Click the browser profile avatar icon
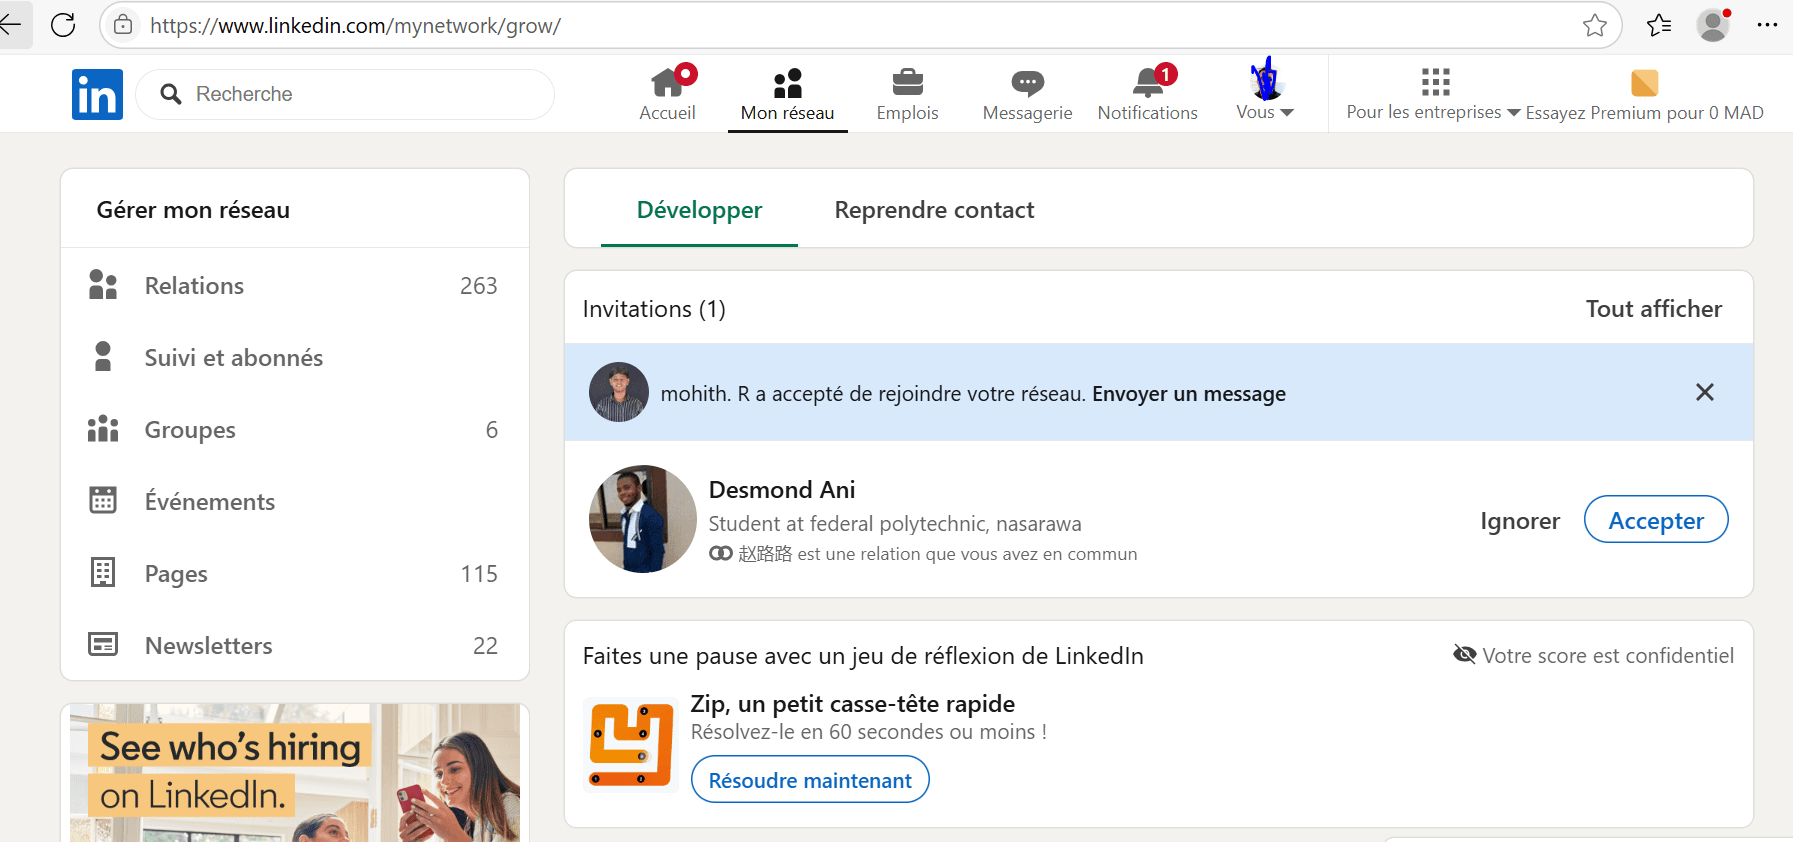Viewport: 1793px width, 842px height. [x=1713, y=25]
